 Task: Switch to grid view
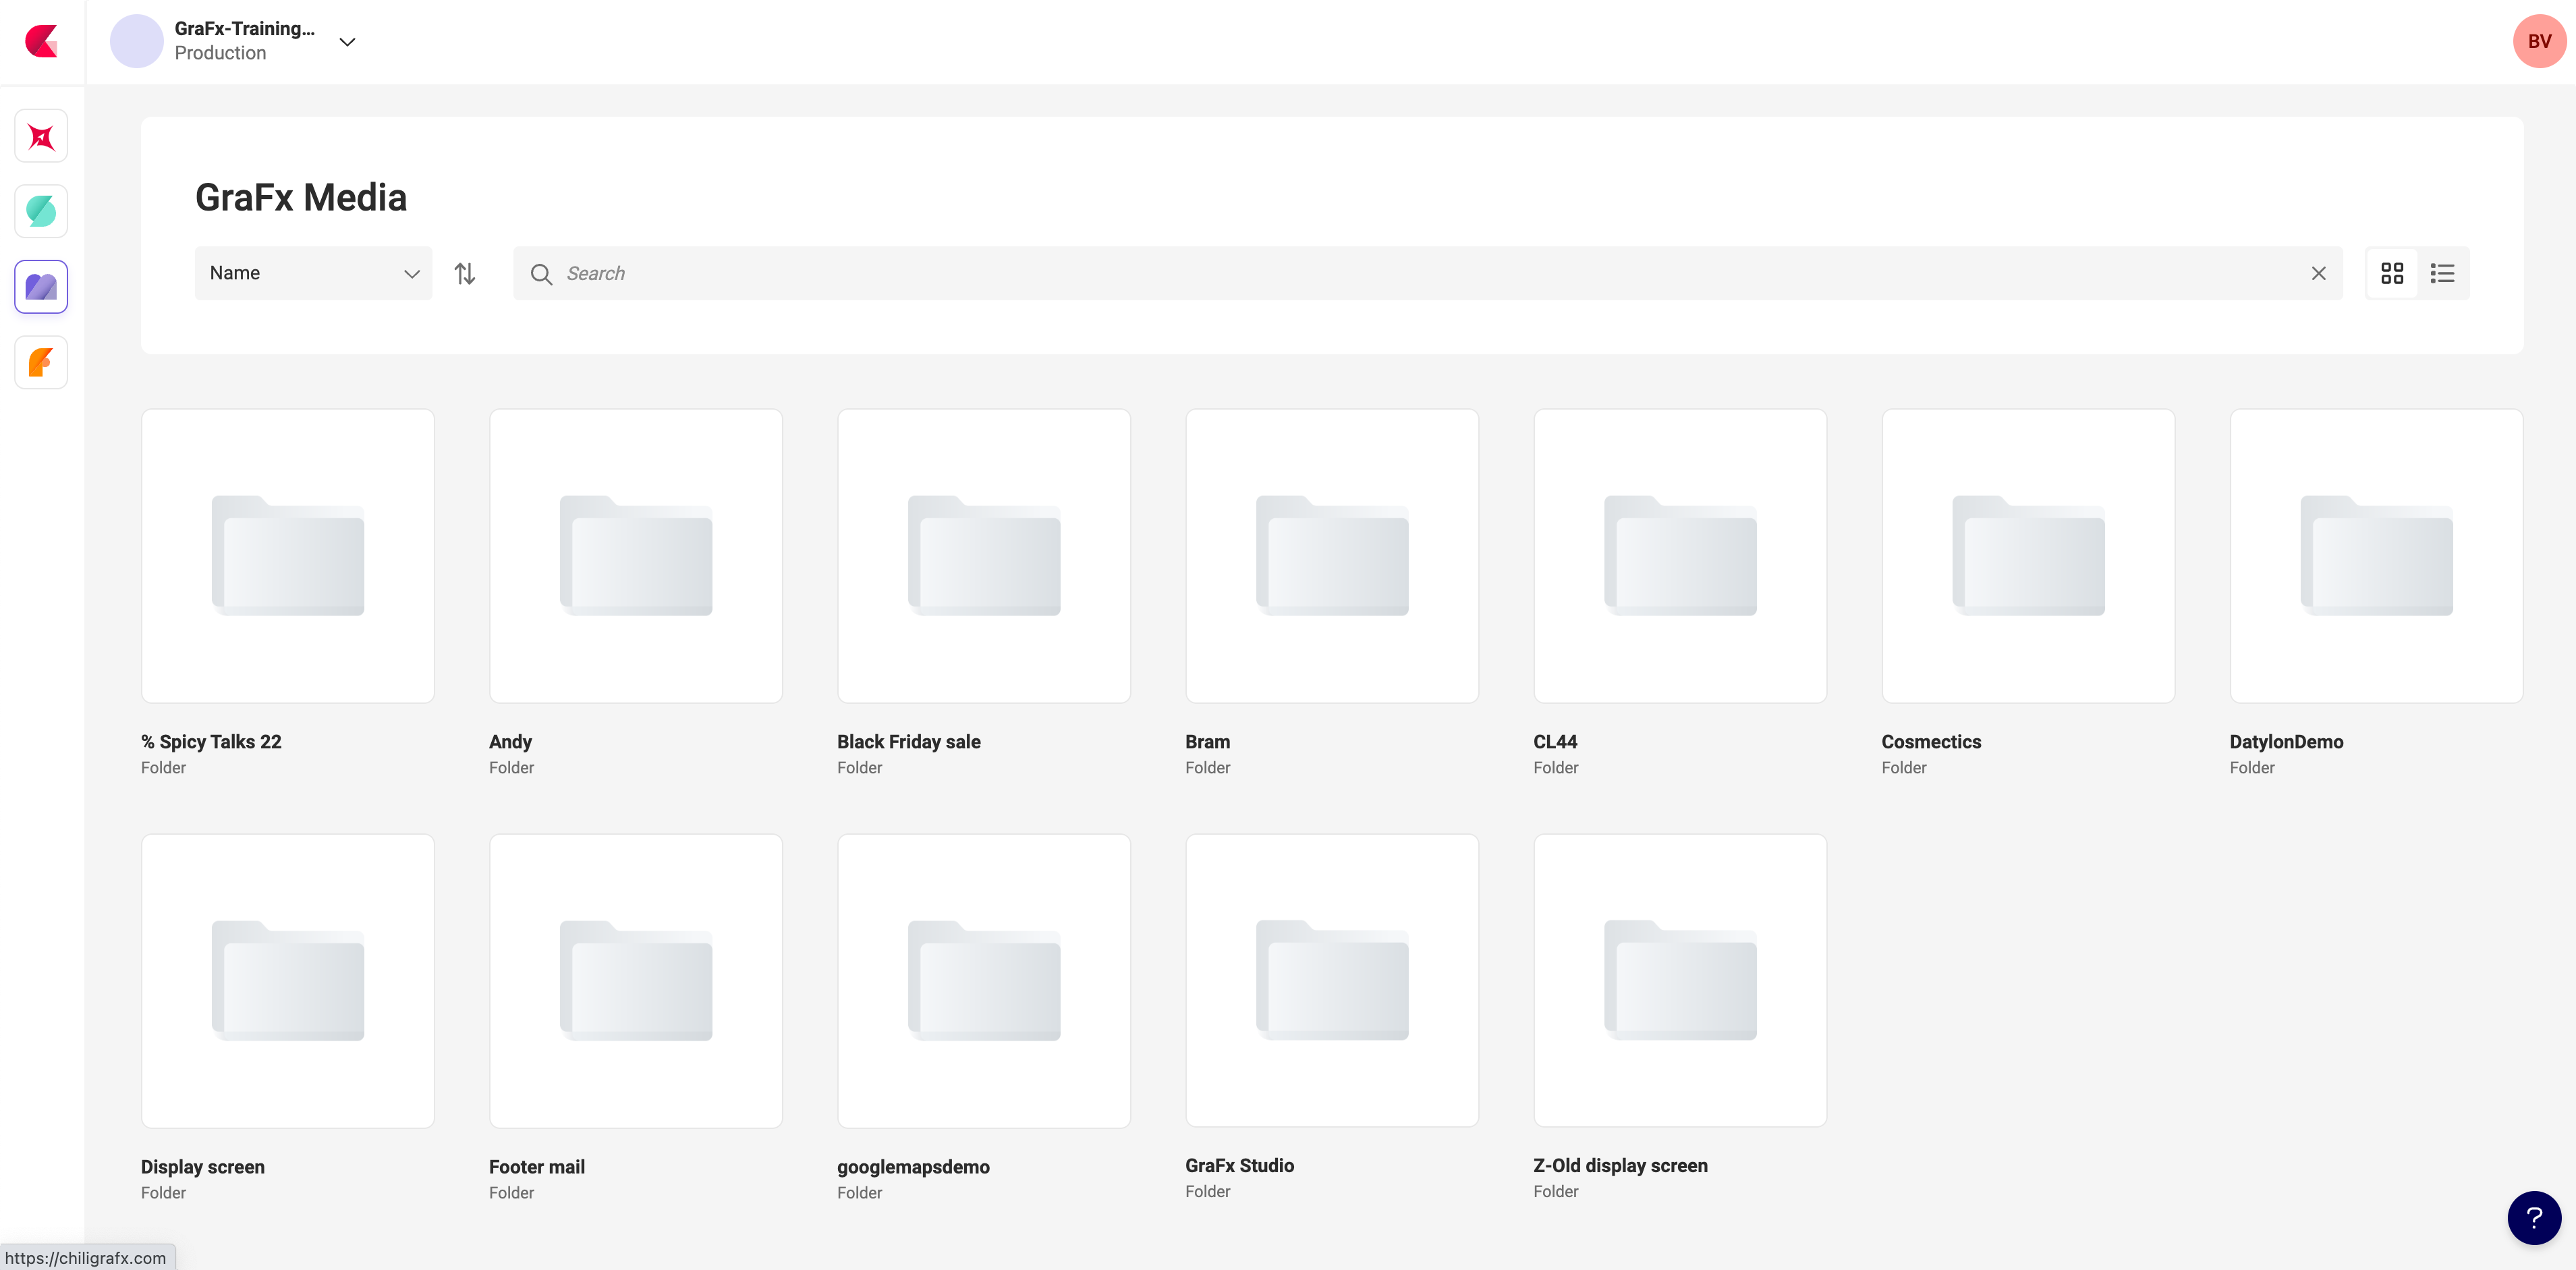click(2392, 273)
